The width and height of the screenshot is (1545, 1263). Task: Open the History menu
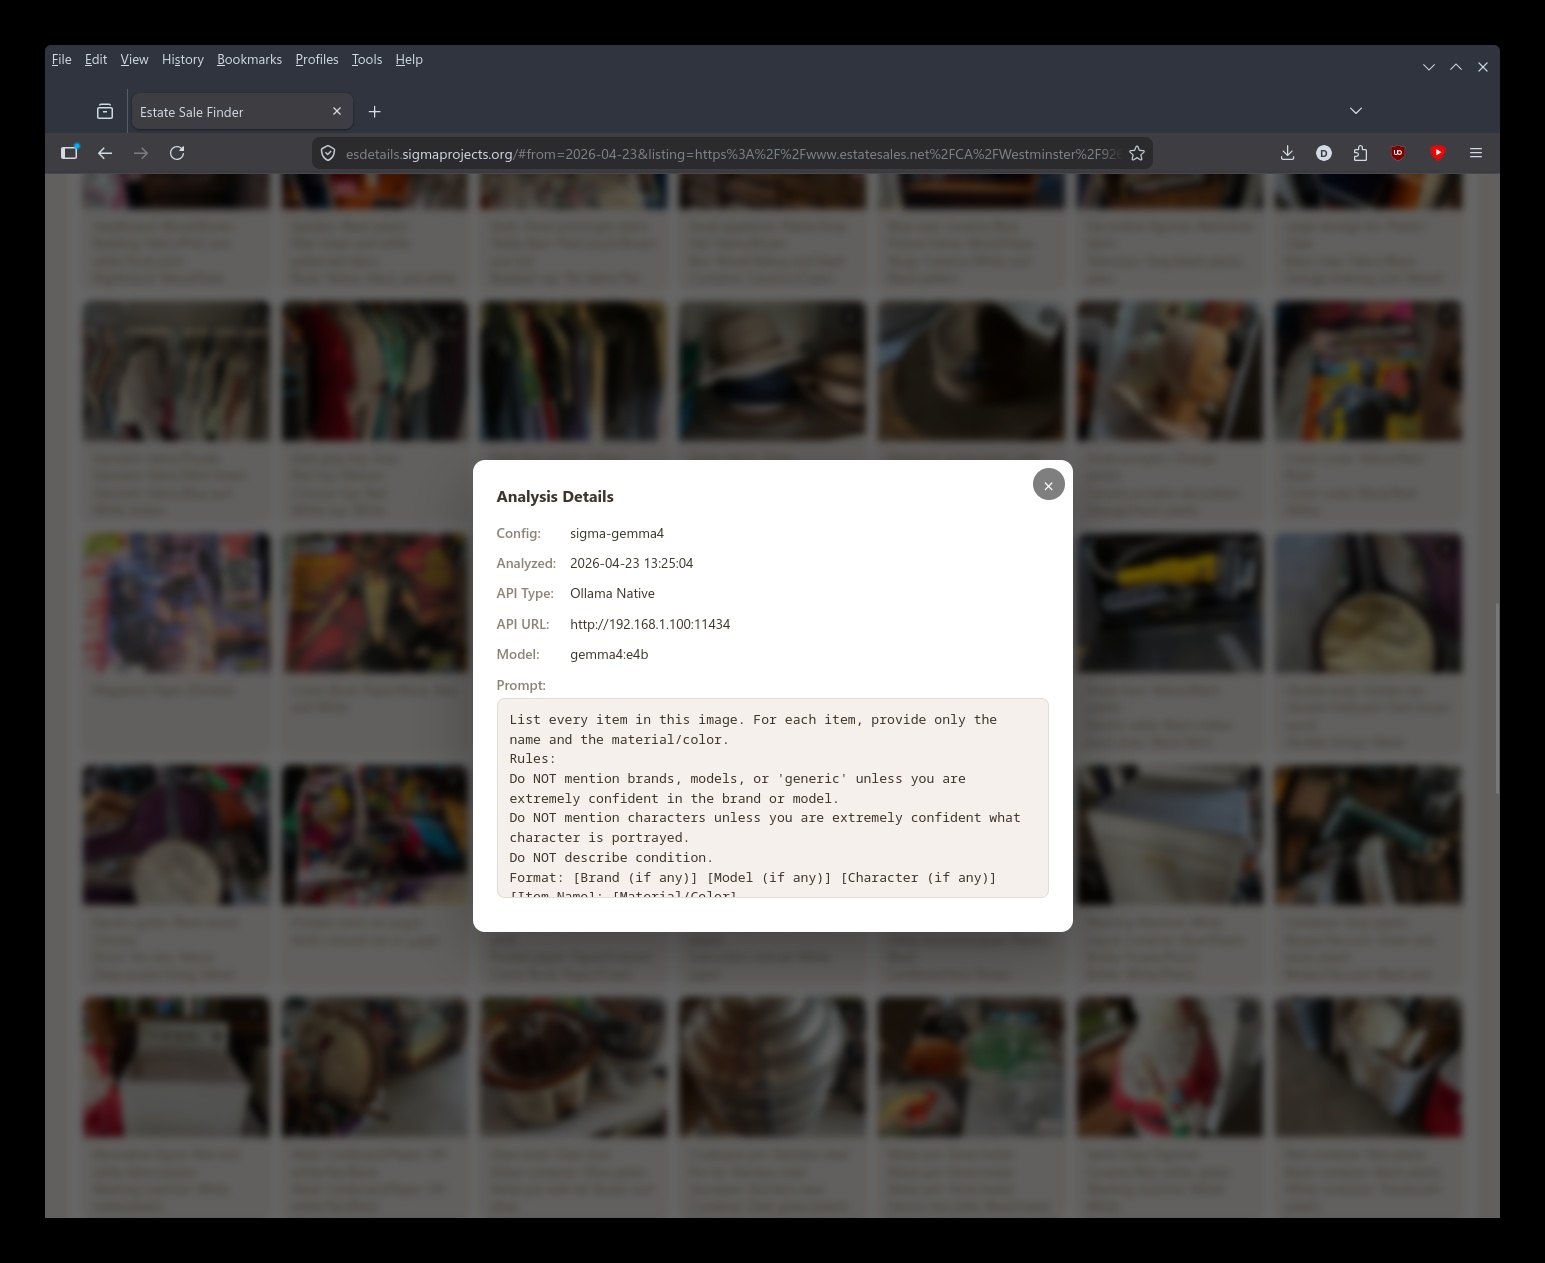[x=182, y=60]
